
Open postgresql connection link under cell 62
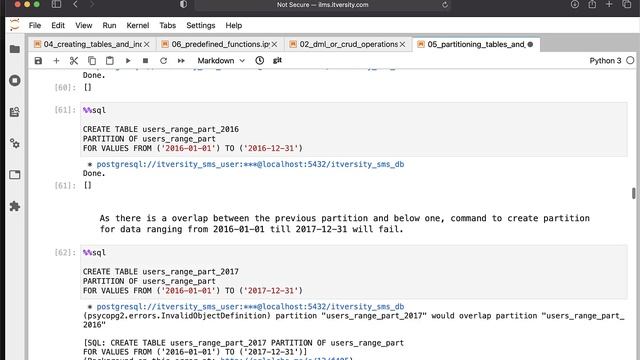[x=250, y=307]
